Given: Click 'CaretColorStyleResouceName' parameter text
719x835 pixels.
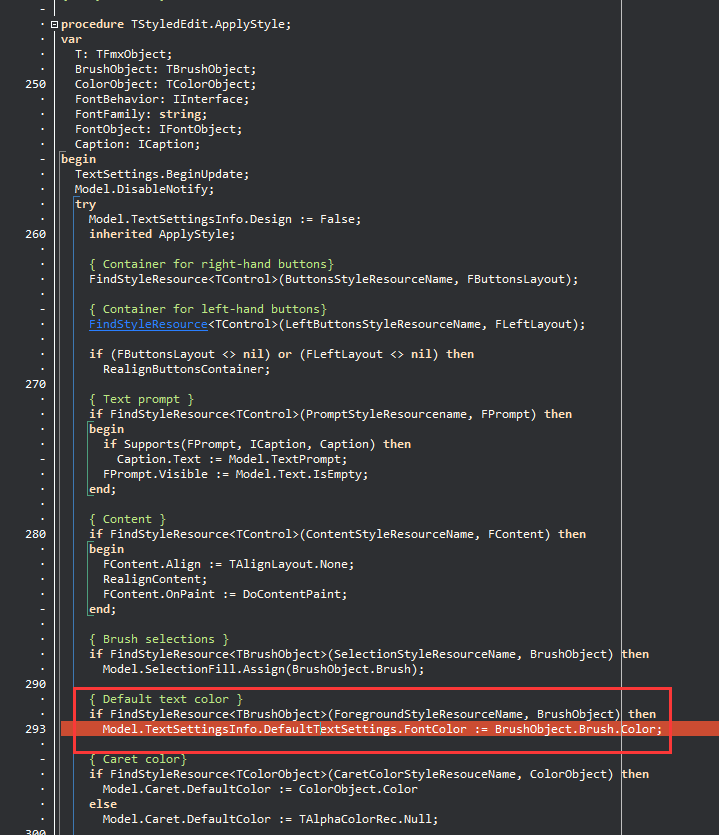Looking at the screenshot, I should (425, 774).
